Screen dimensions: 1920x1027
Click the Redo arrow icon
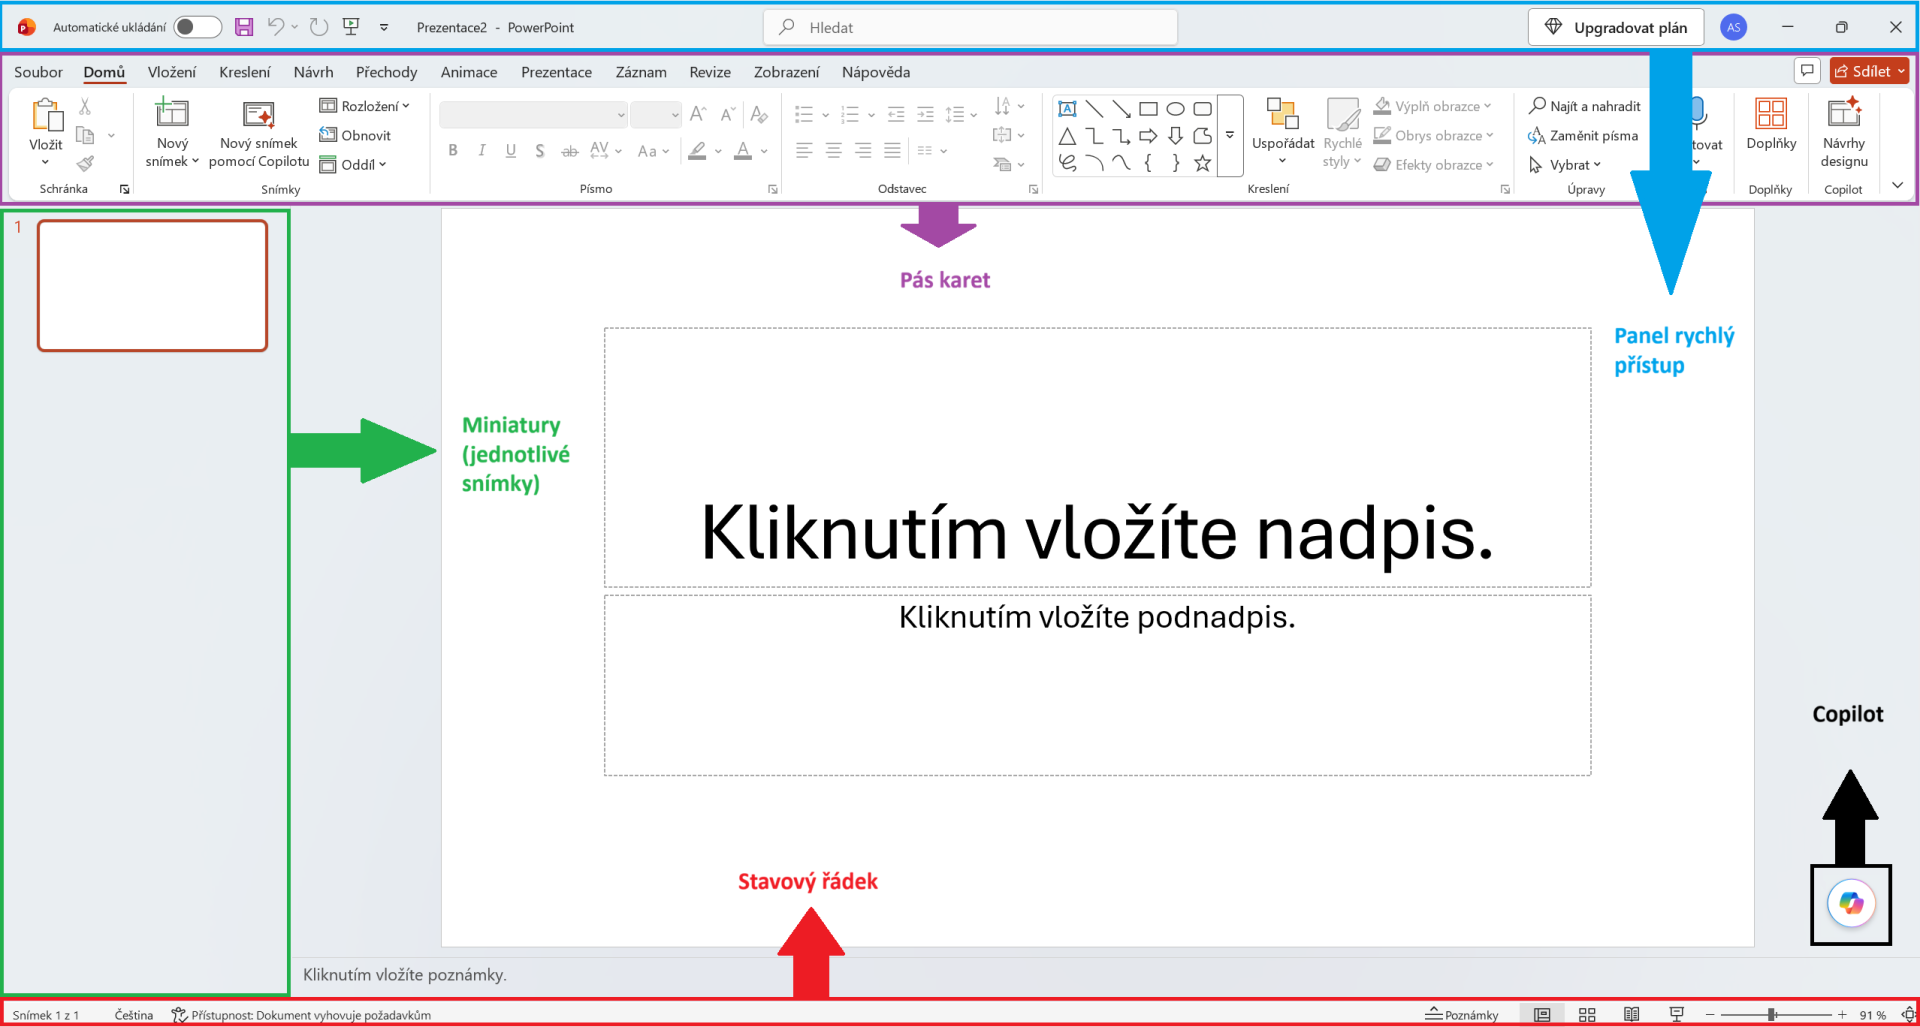(x=319, y=27)
